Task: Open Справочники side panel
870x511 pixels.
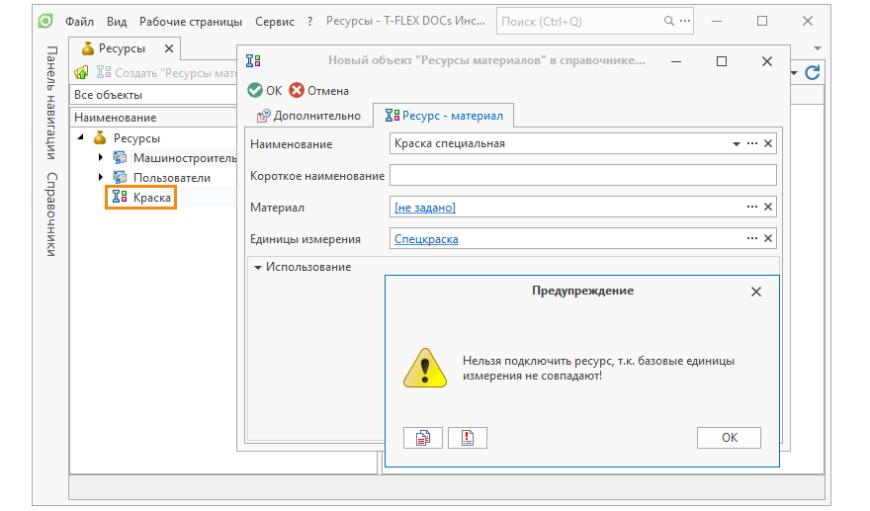Action: pos(51,214)
